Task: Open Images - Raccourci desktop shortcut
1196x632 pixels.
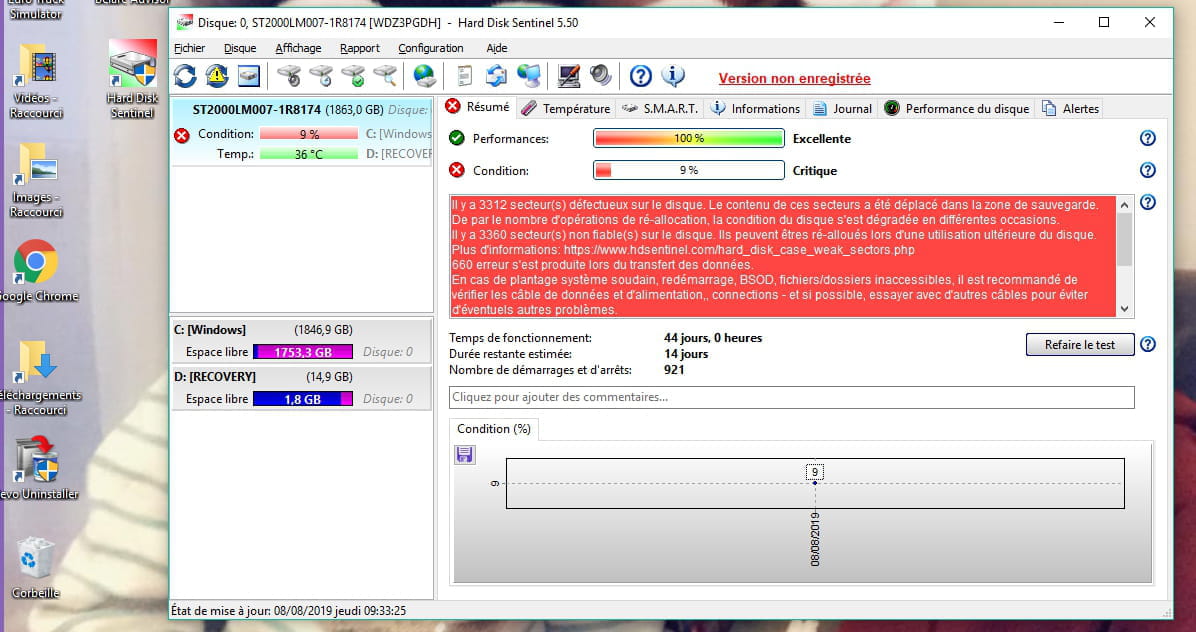Action: coord(36,180)
